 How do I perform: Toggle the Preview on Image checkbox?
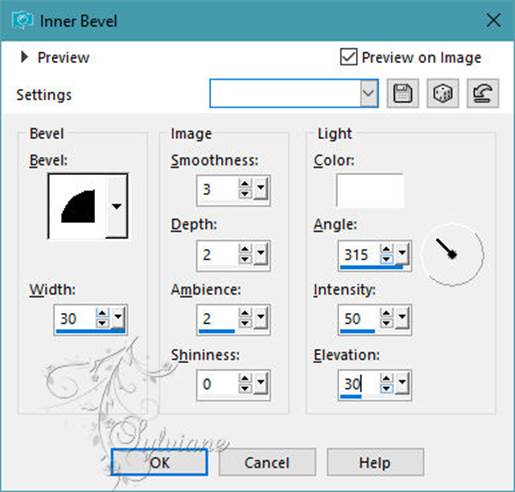(x=349, y=57)
